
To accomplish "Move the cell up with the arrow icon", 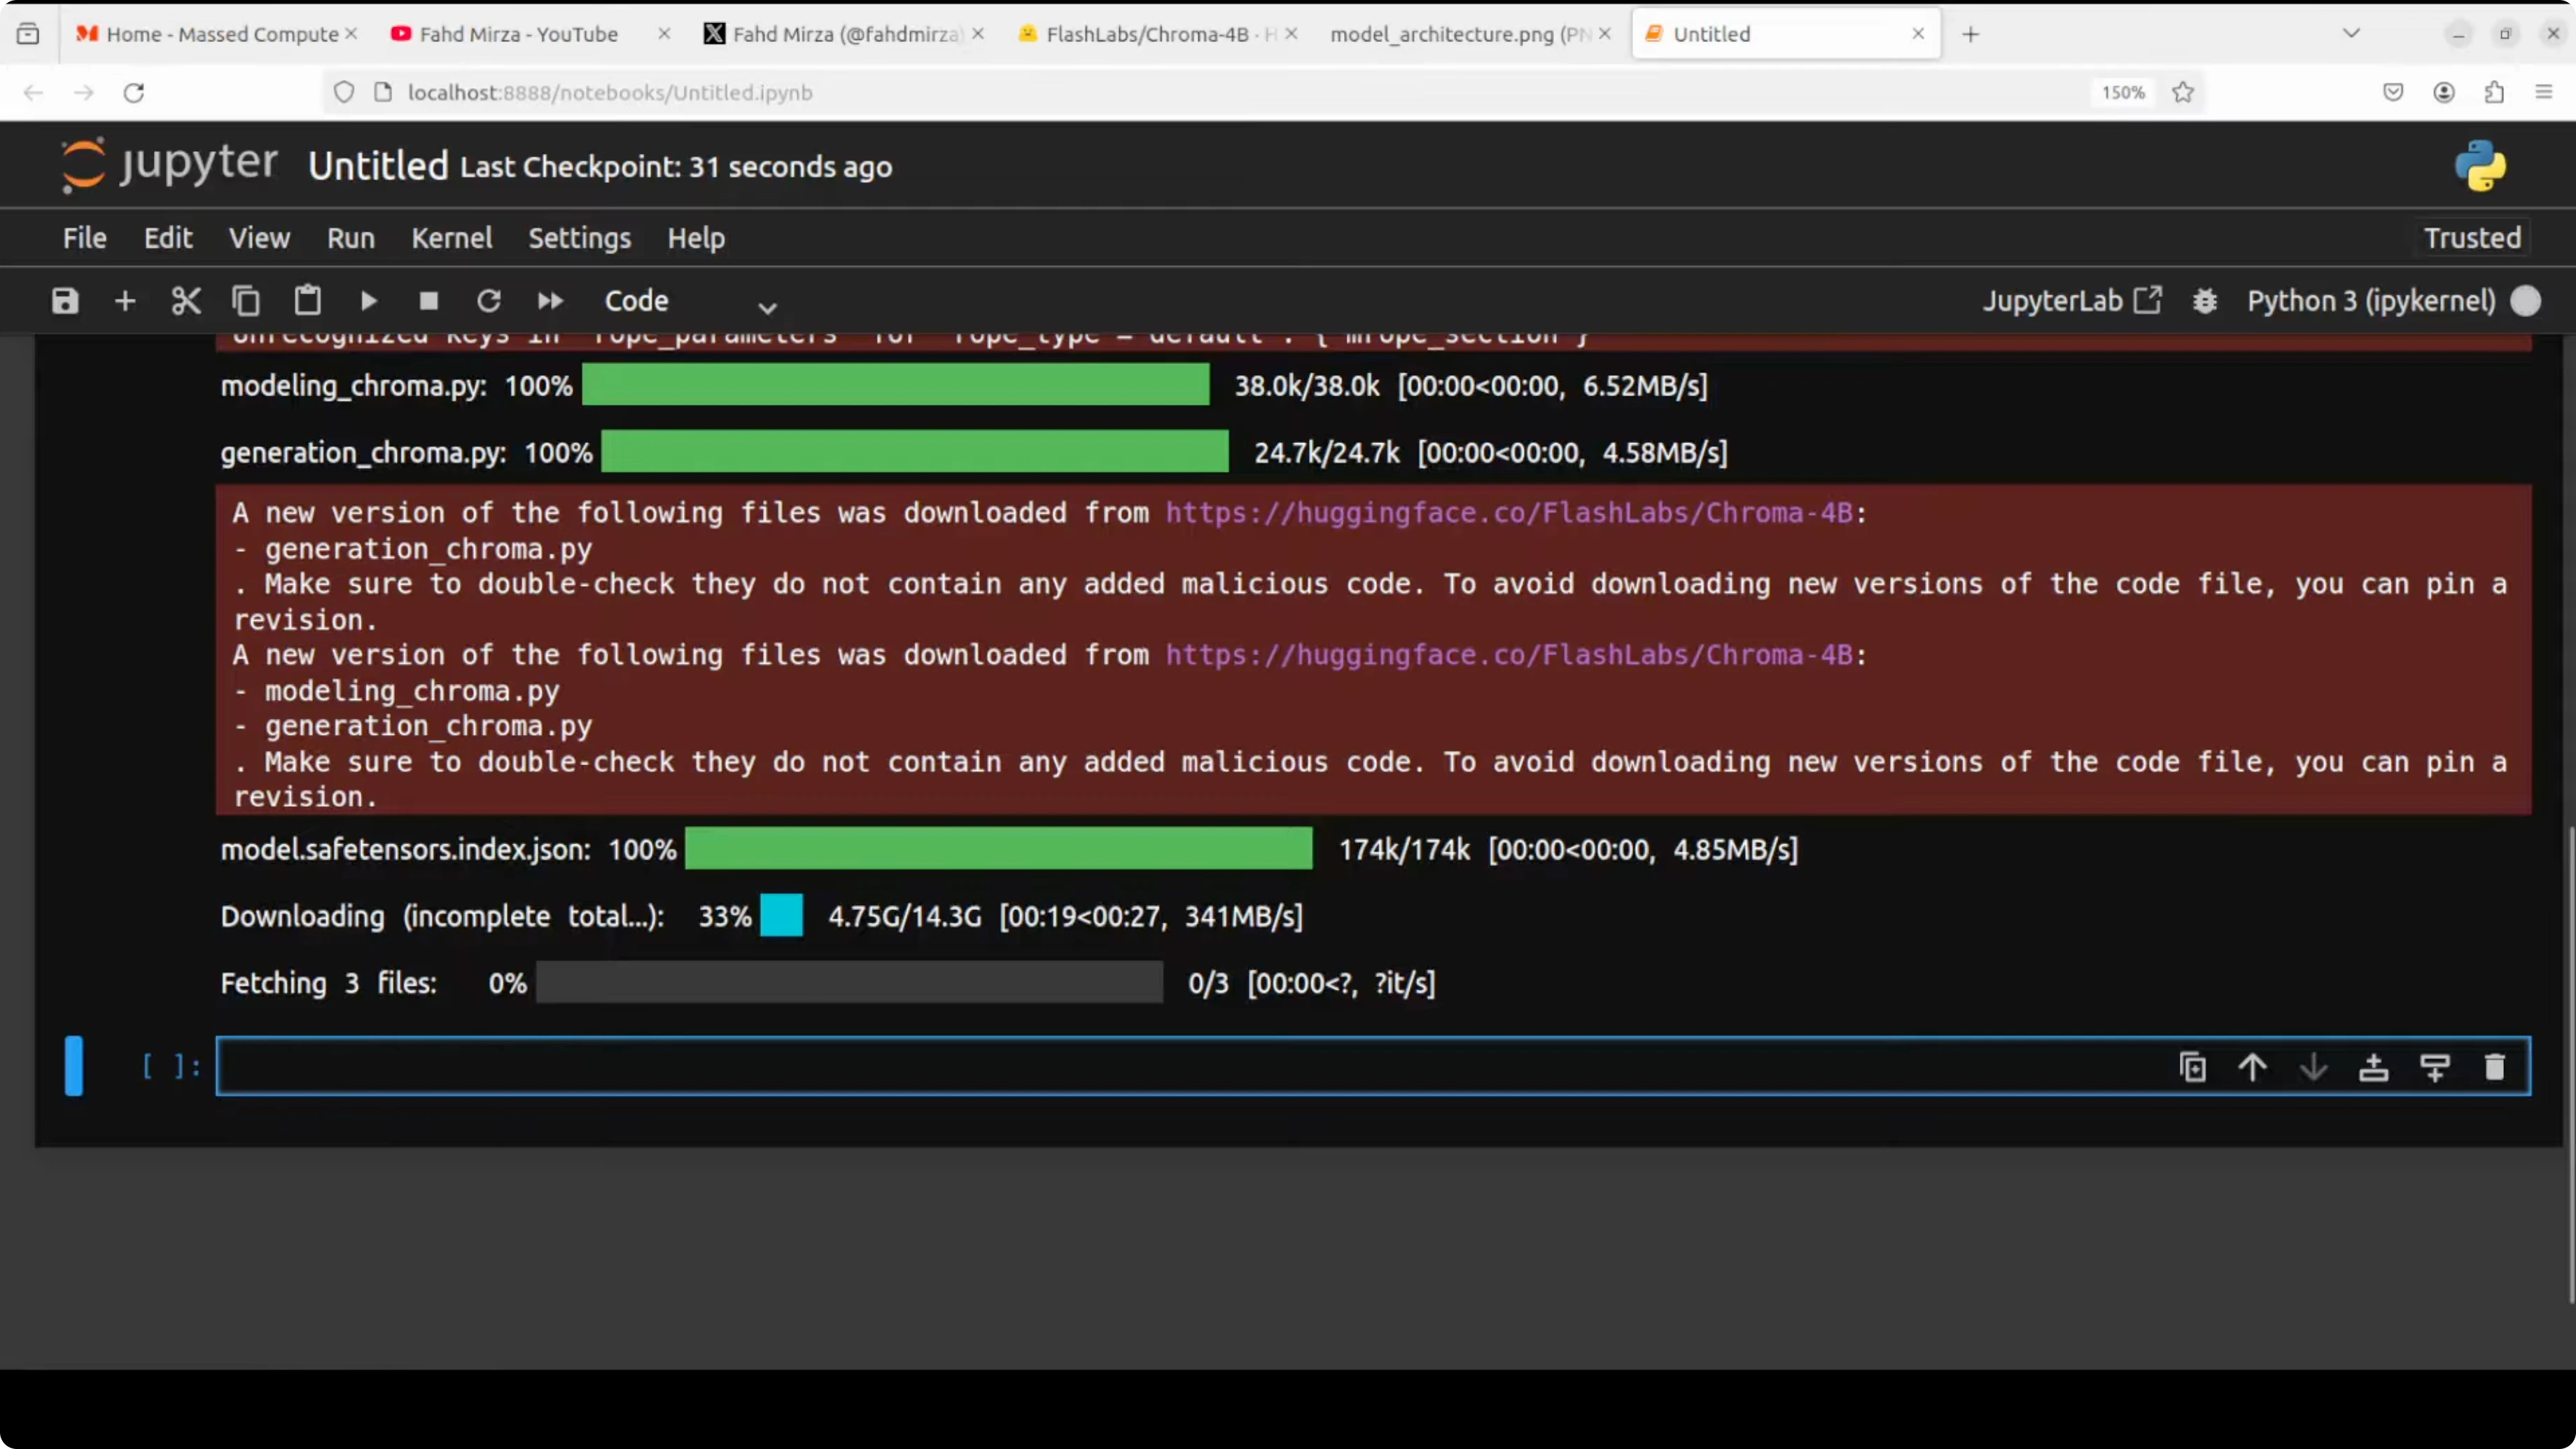I will pos(2253,1067).
